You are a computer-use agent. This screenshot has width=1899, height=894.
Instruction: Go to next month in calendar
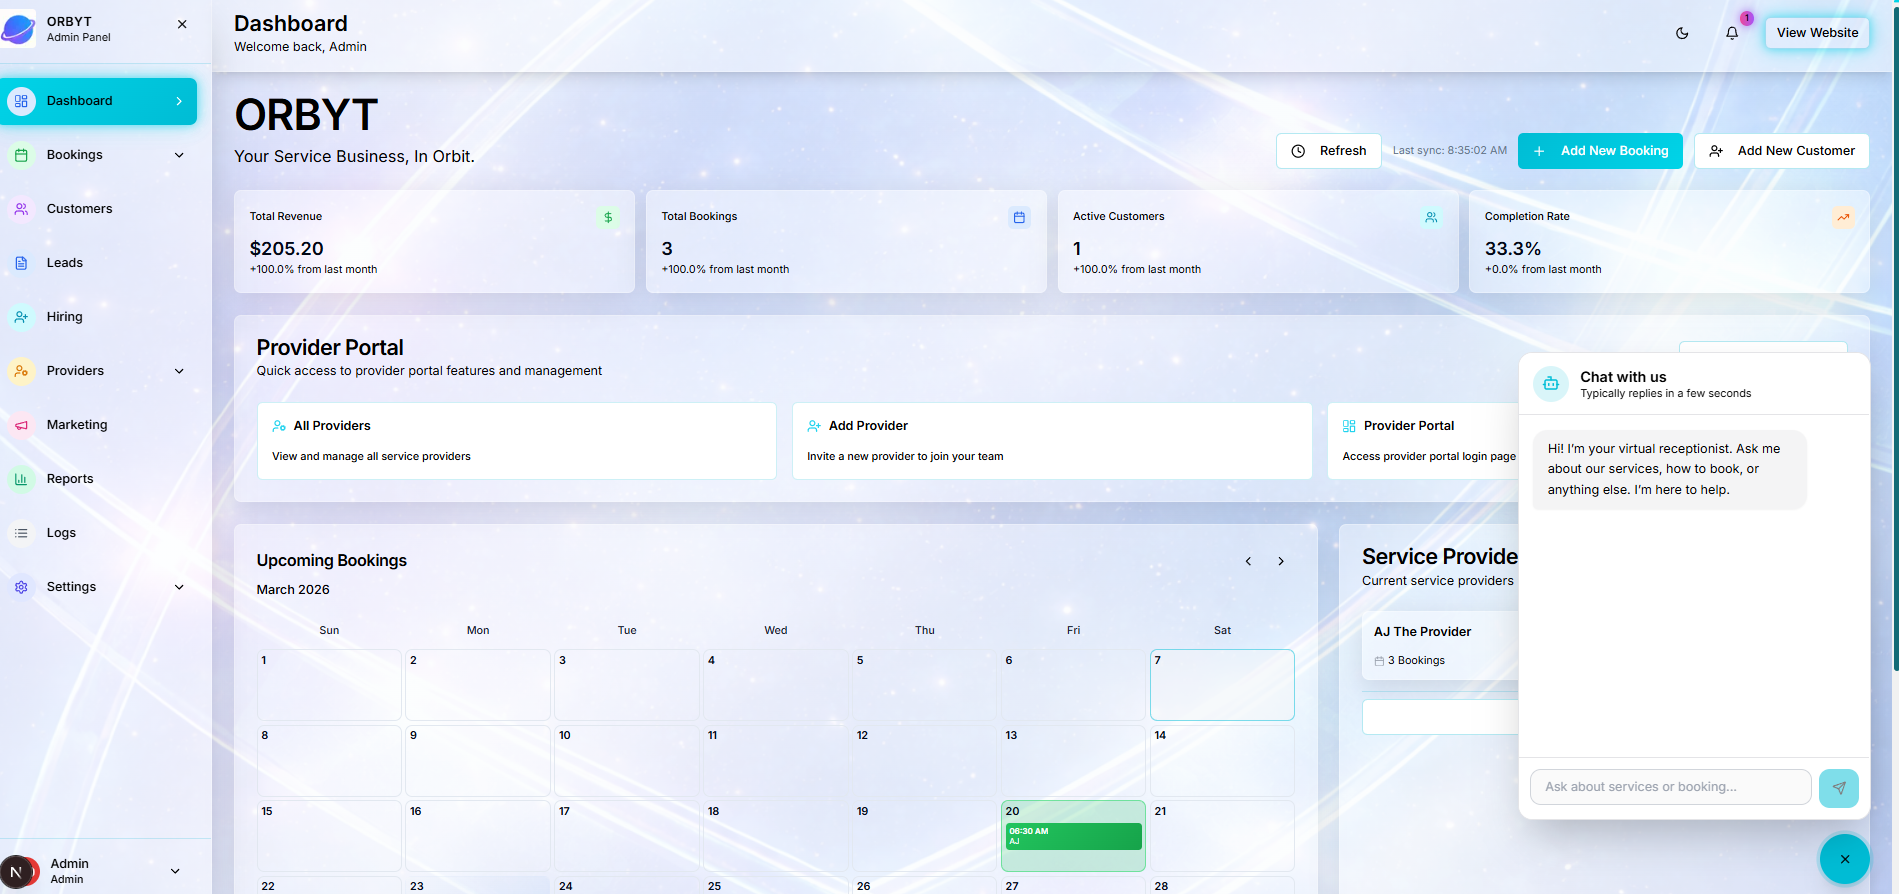(x=1280, y=561)
